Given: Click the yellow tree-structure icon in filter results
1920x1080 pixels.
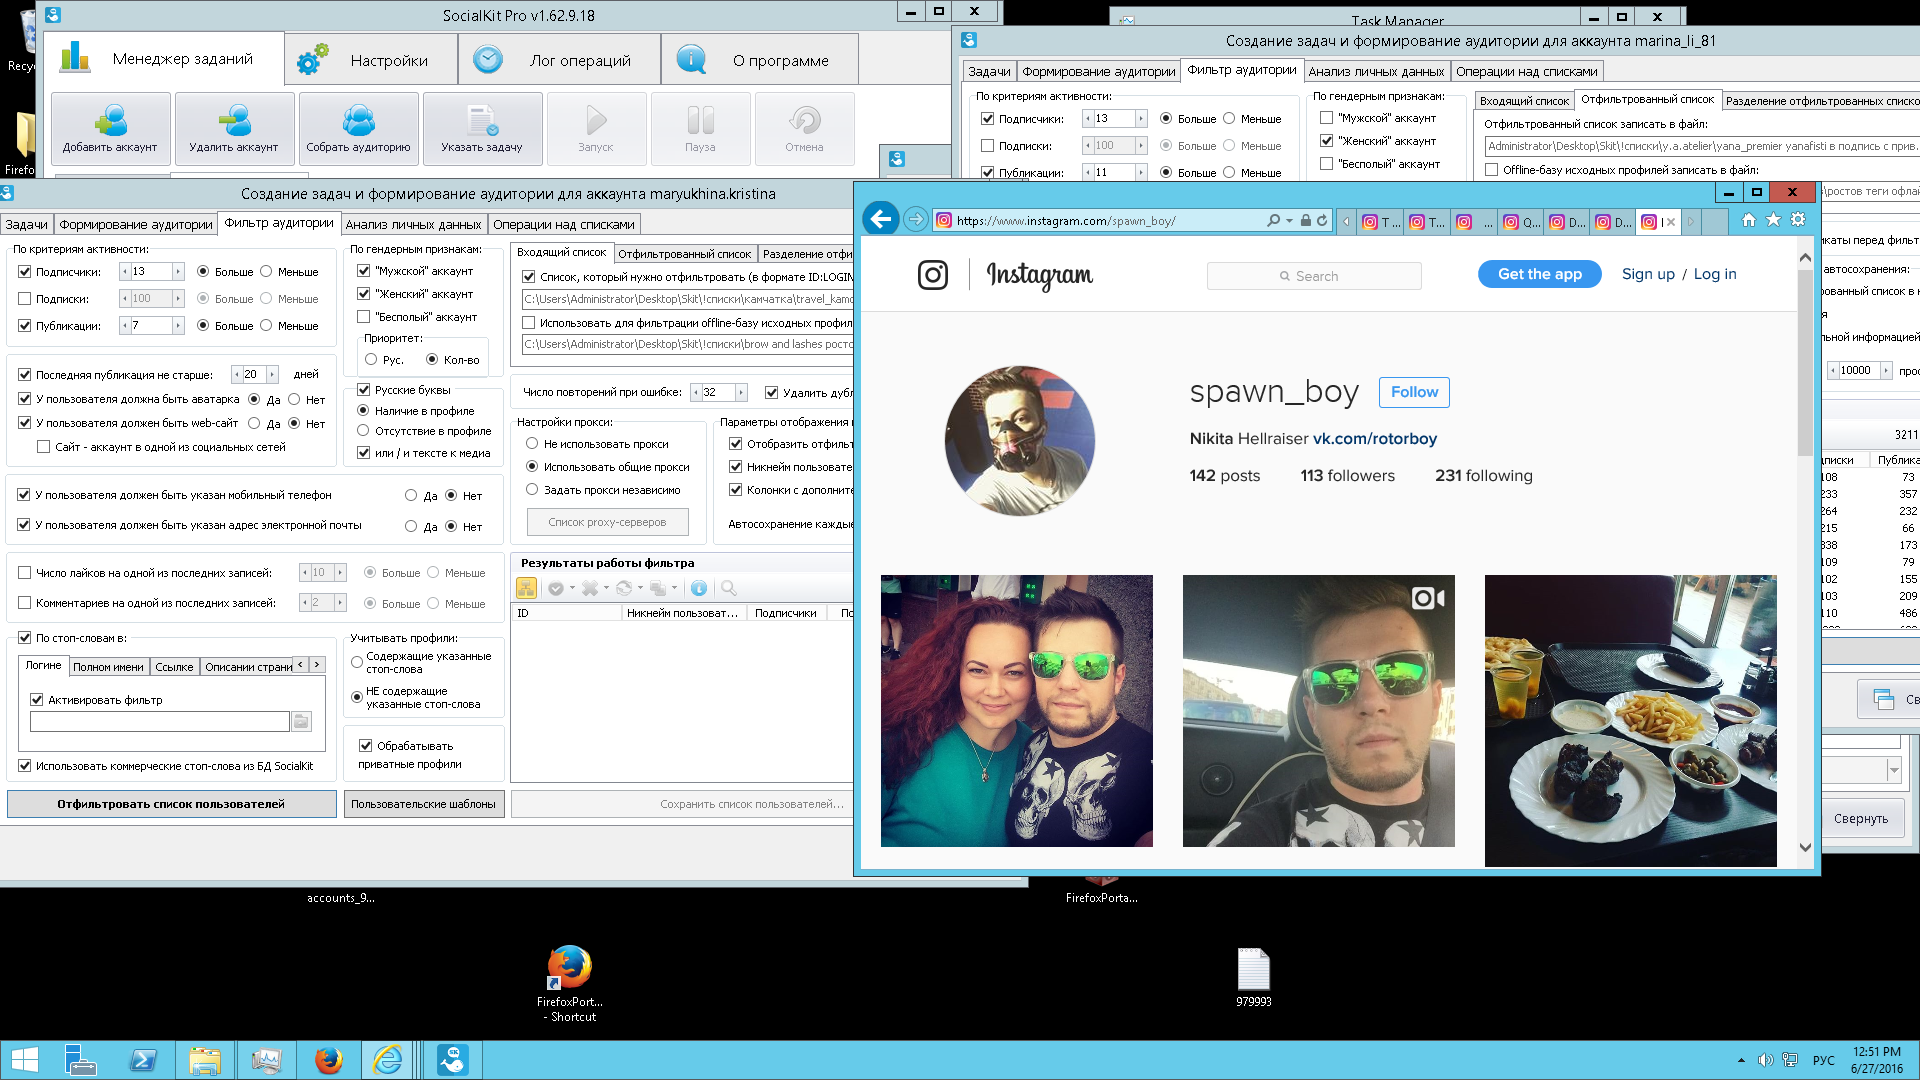Looking at the screenshot, I should [526, 588].
